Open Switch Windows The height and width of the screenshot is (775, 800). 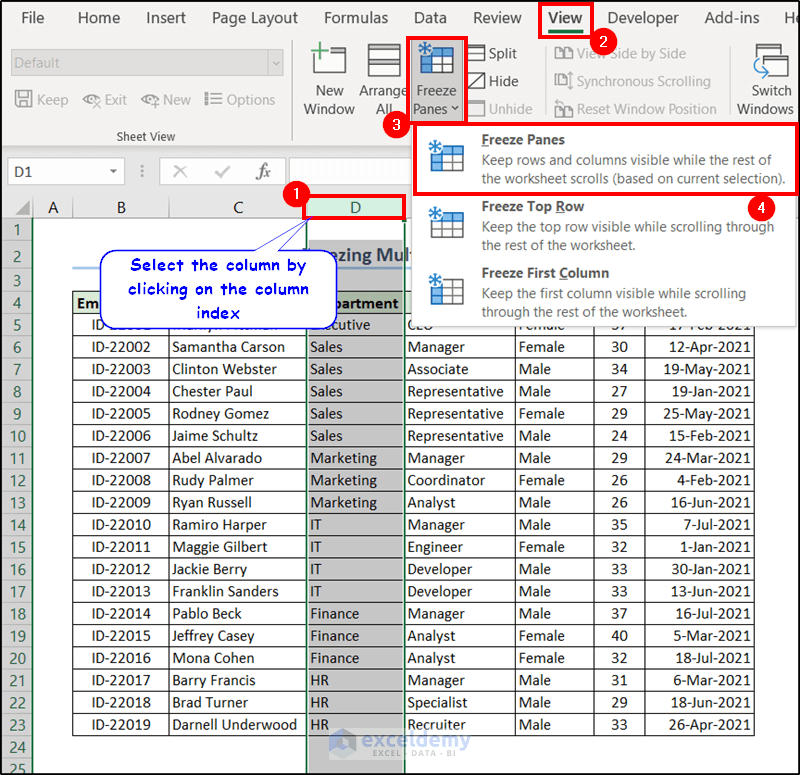click(x=769, y=80)
